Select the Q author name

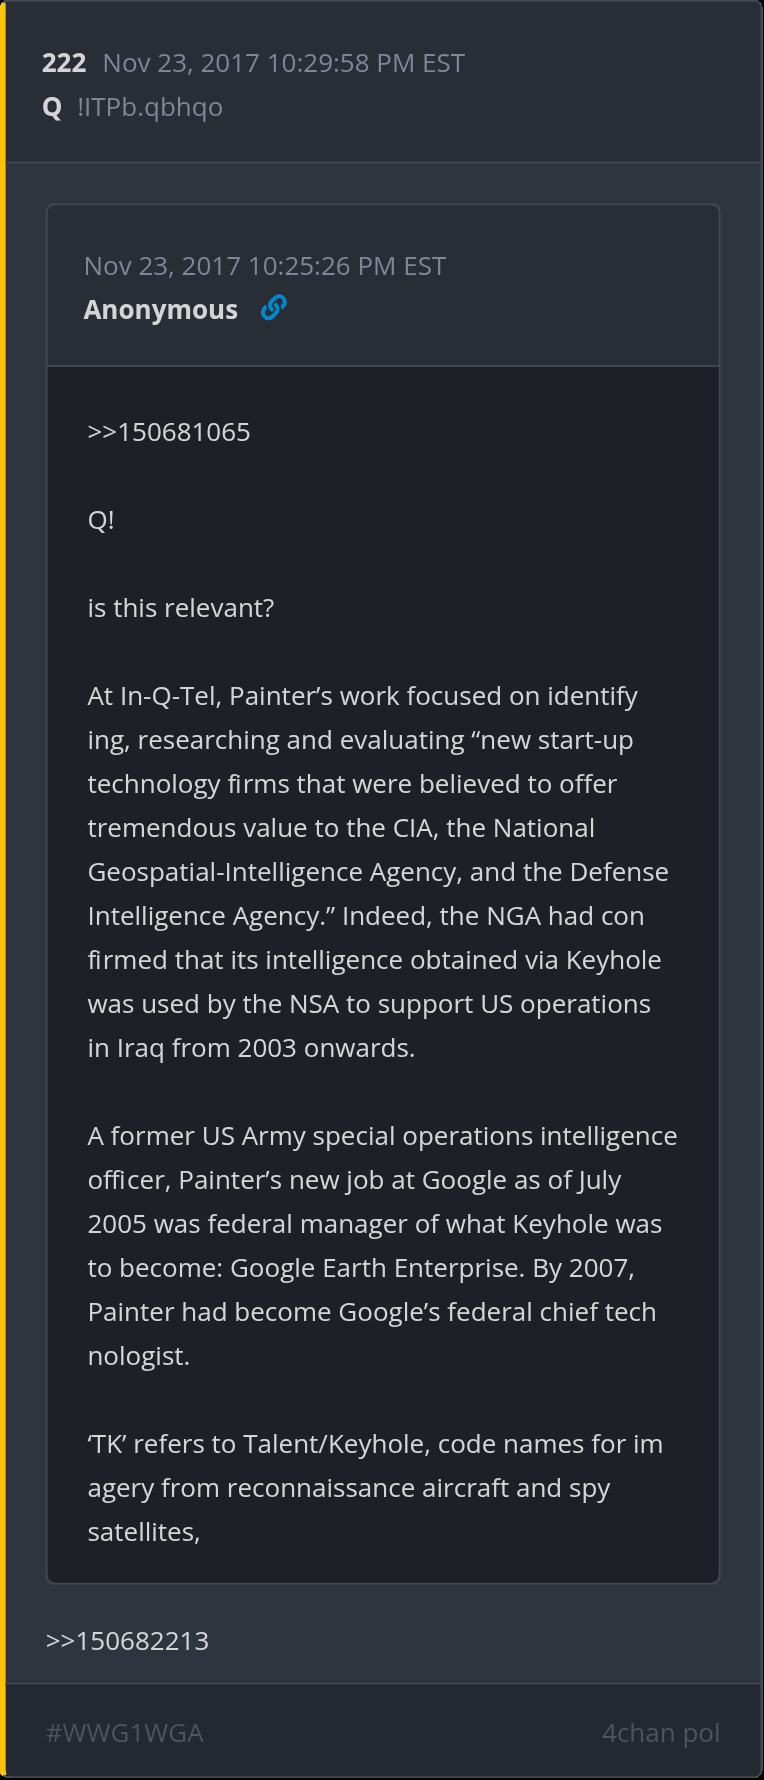tap(52, 107)
